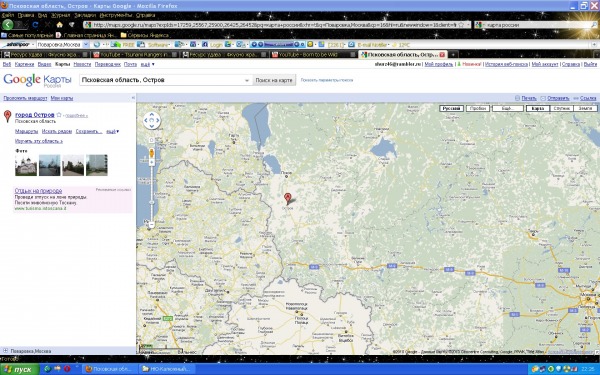Click the Поиск на карте button

coord(274,80)
